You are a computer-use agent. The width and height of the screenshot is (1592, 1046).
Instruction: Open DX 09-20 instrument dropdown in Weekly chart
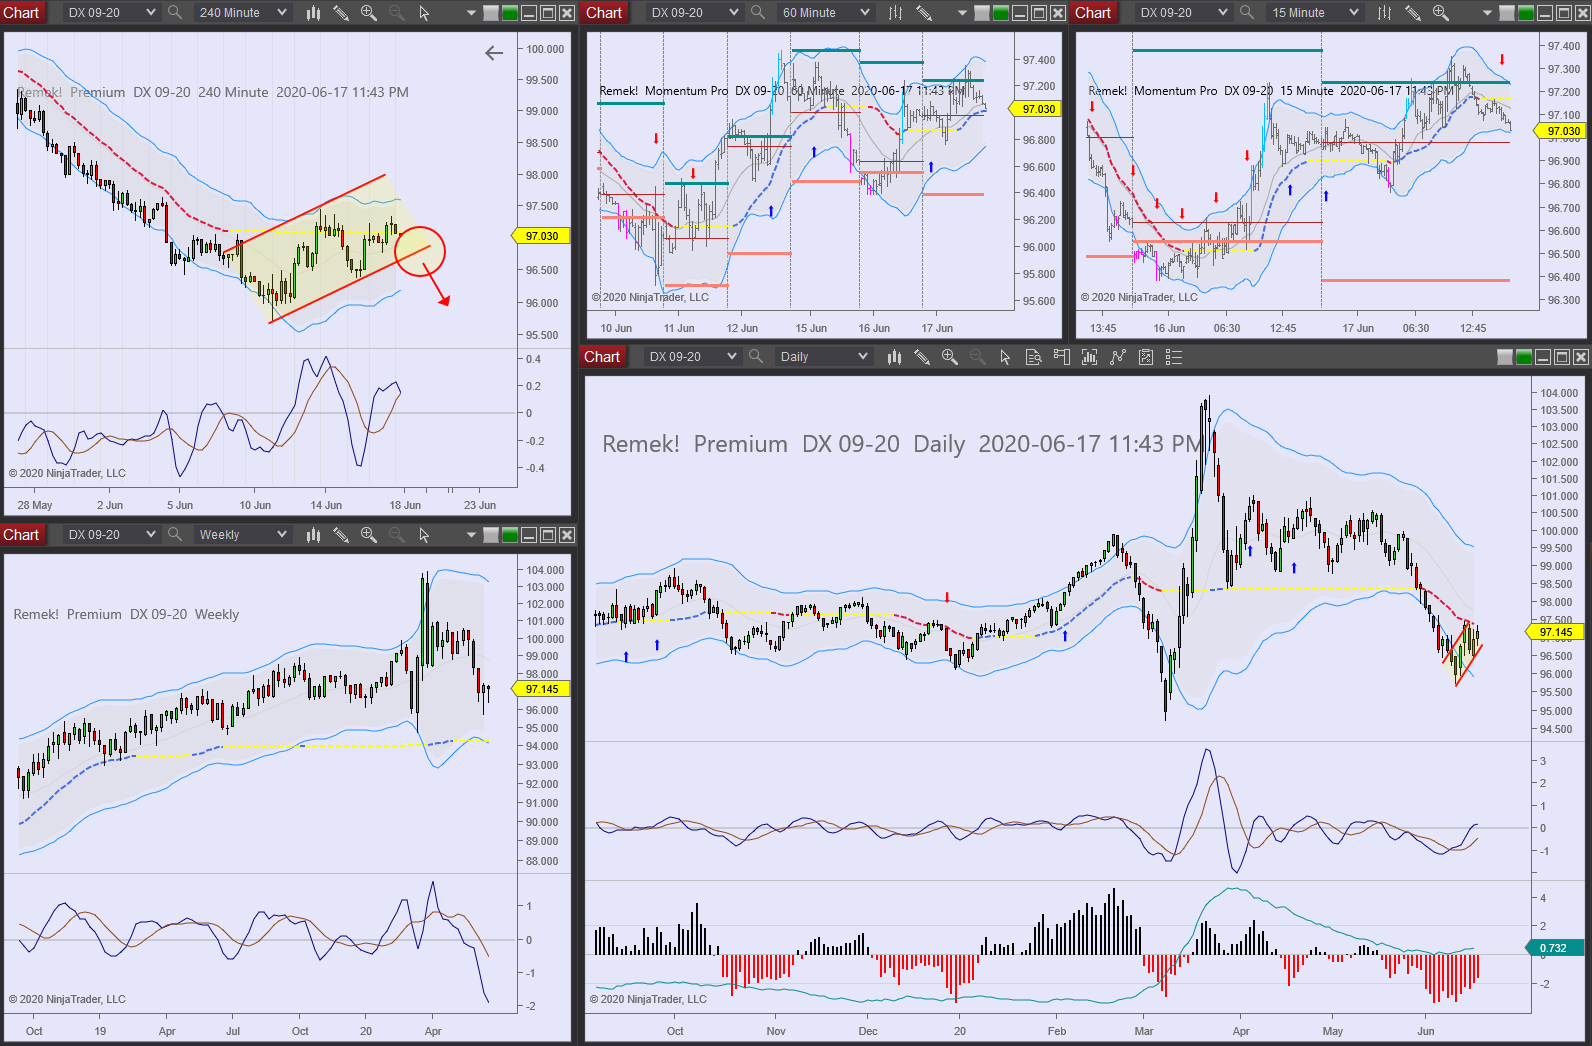point(111,535)
